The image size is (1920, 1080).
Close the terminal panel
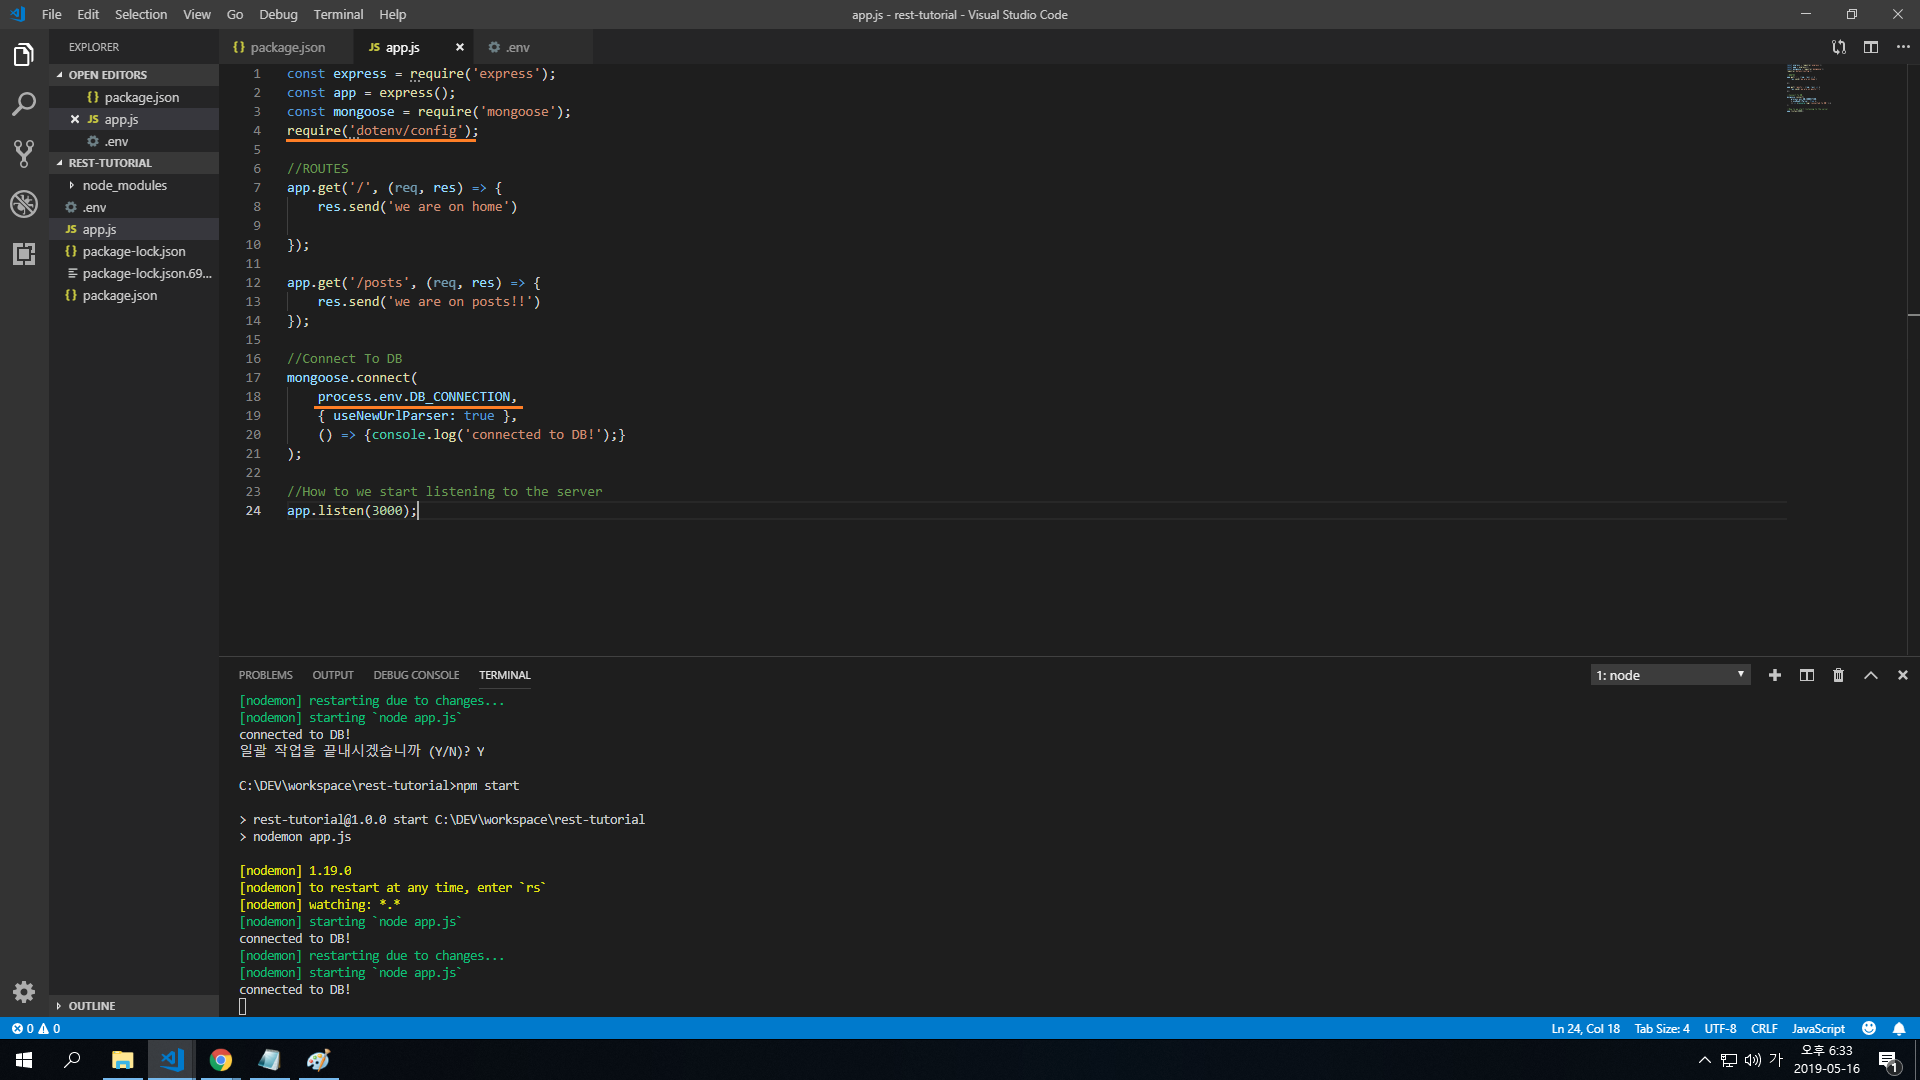click(1902, 675)
